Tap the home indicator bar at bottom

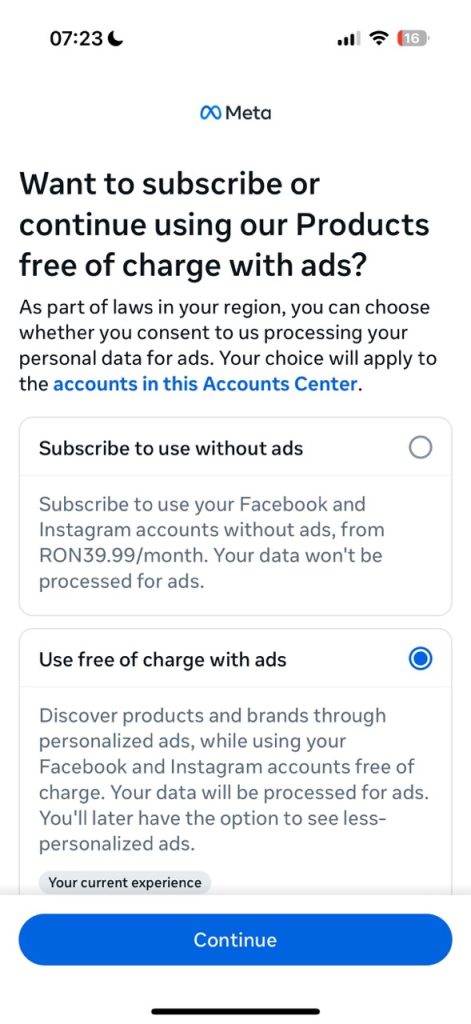coord(235,1012)
